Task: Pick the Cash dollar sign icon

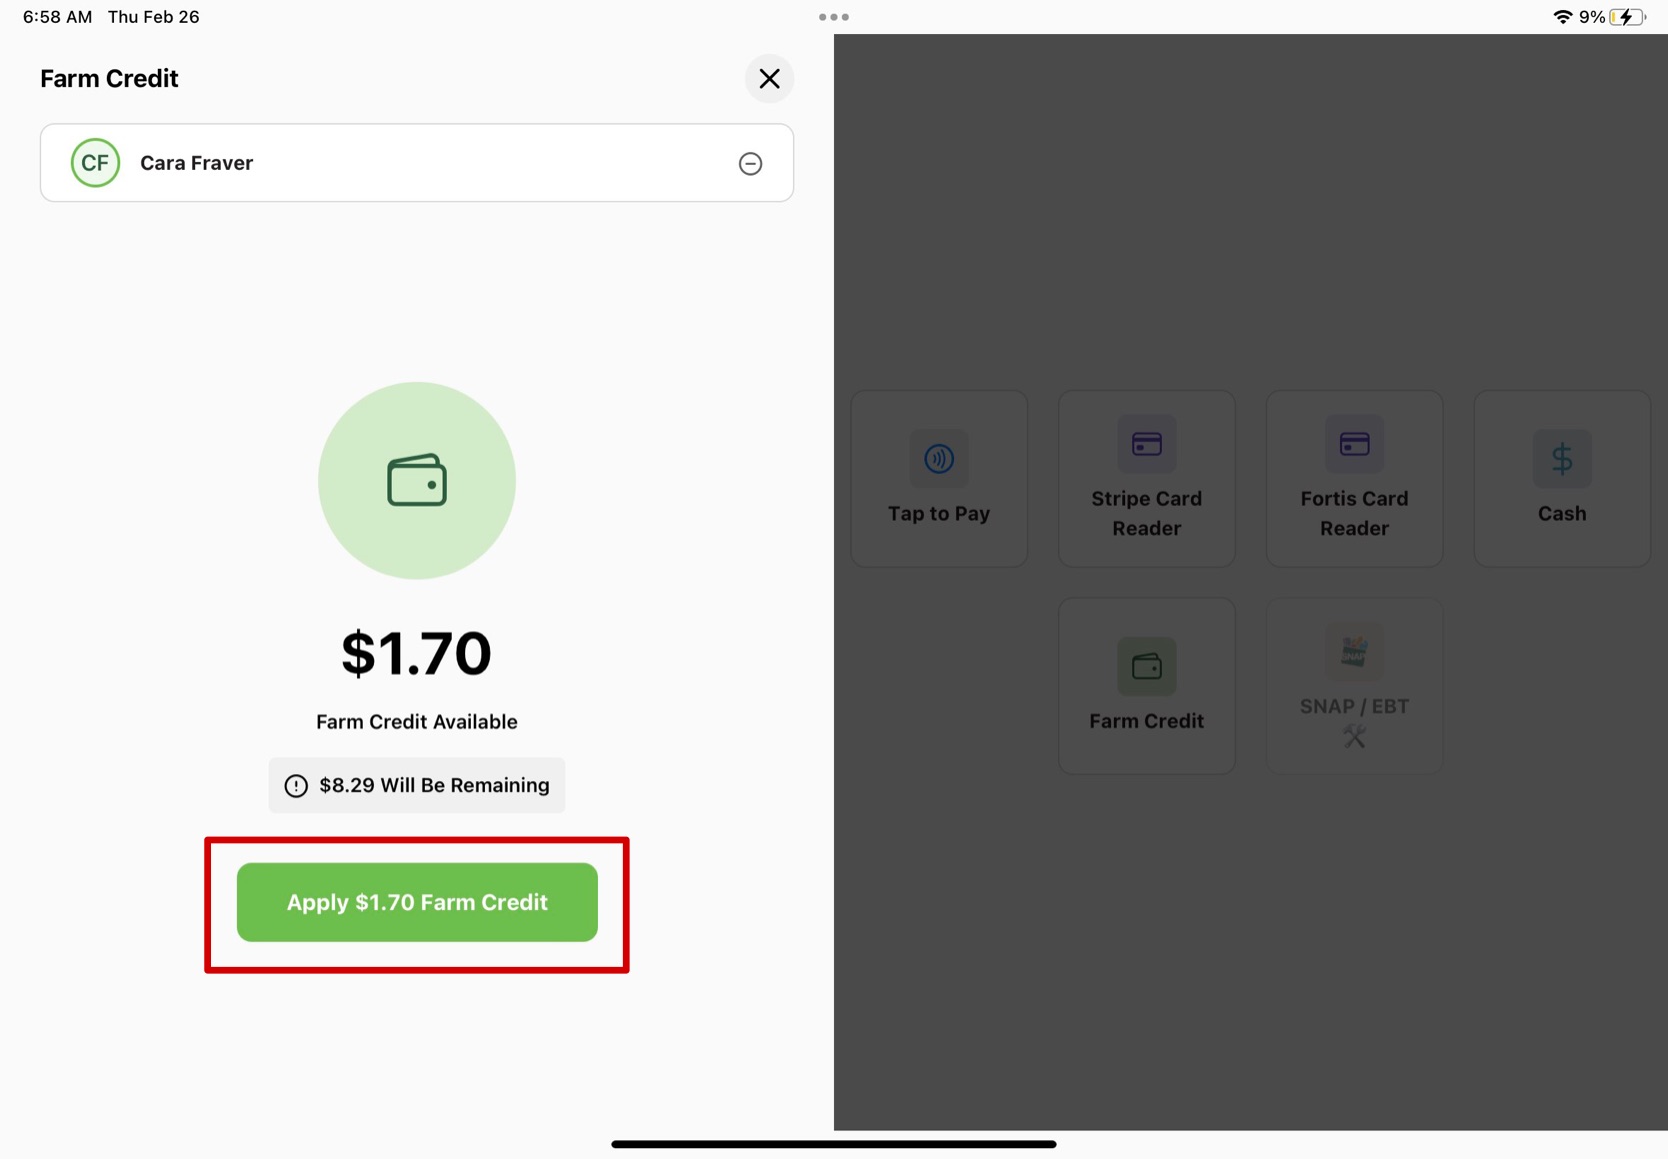Action: 1561,459
